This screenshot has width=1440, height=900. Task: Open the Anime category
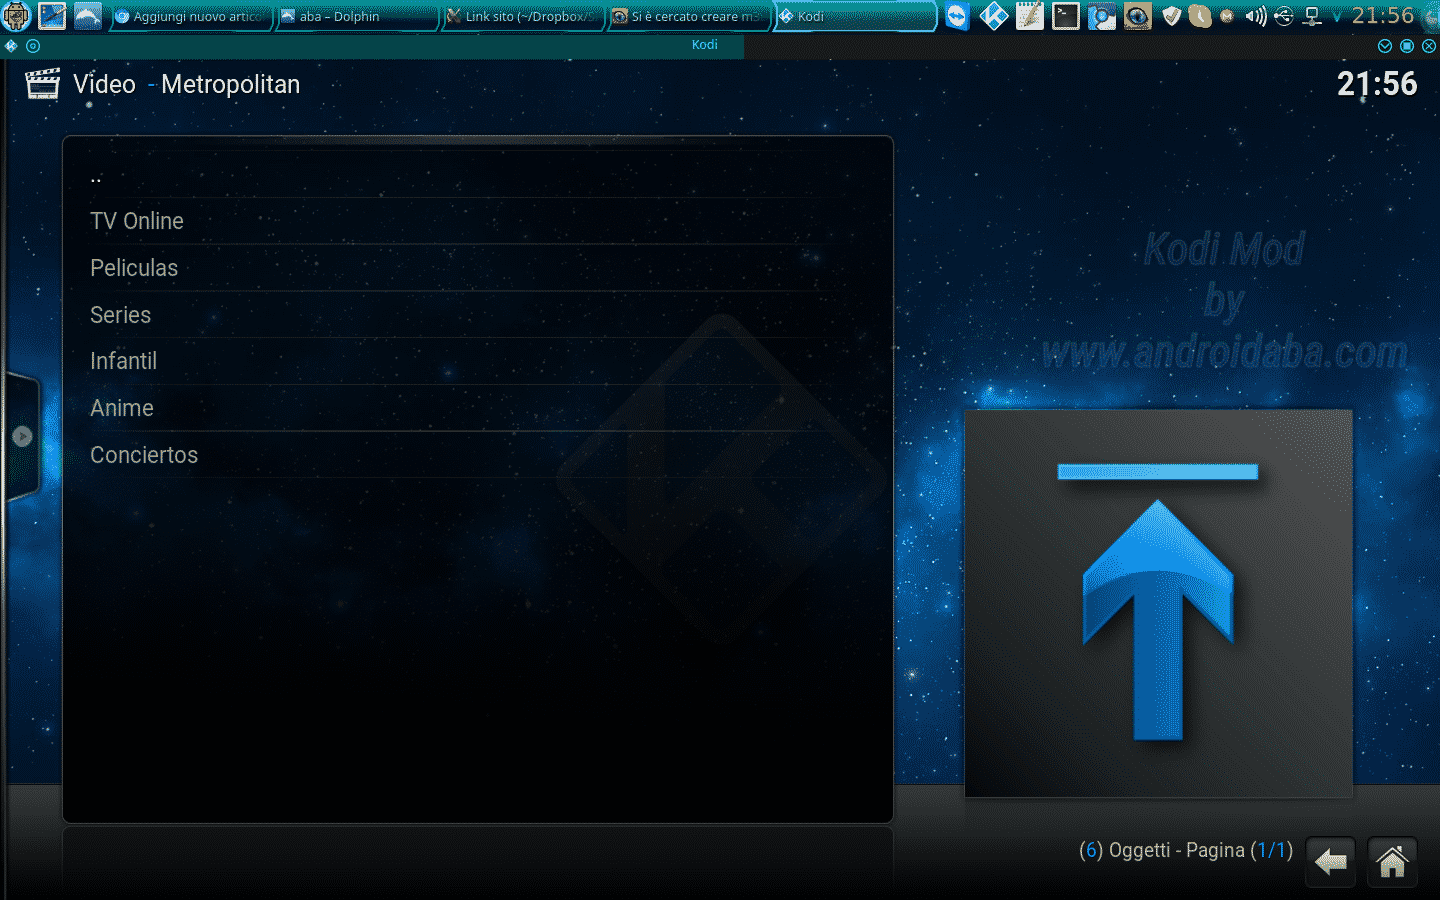[478, 408]
